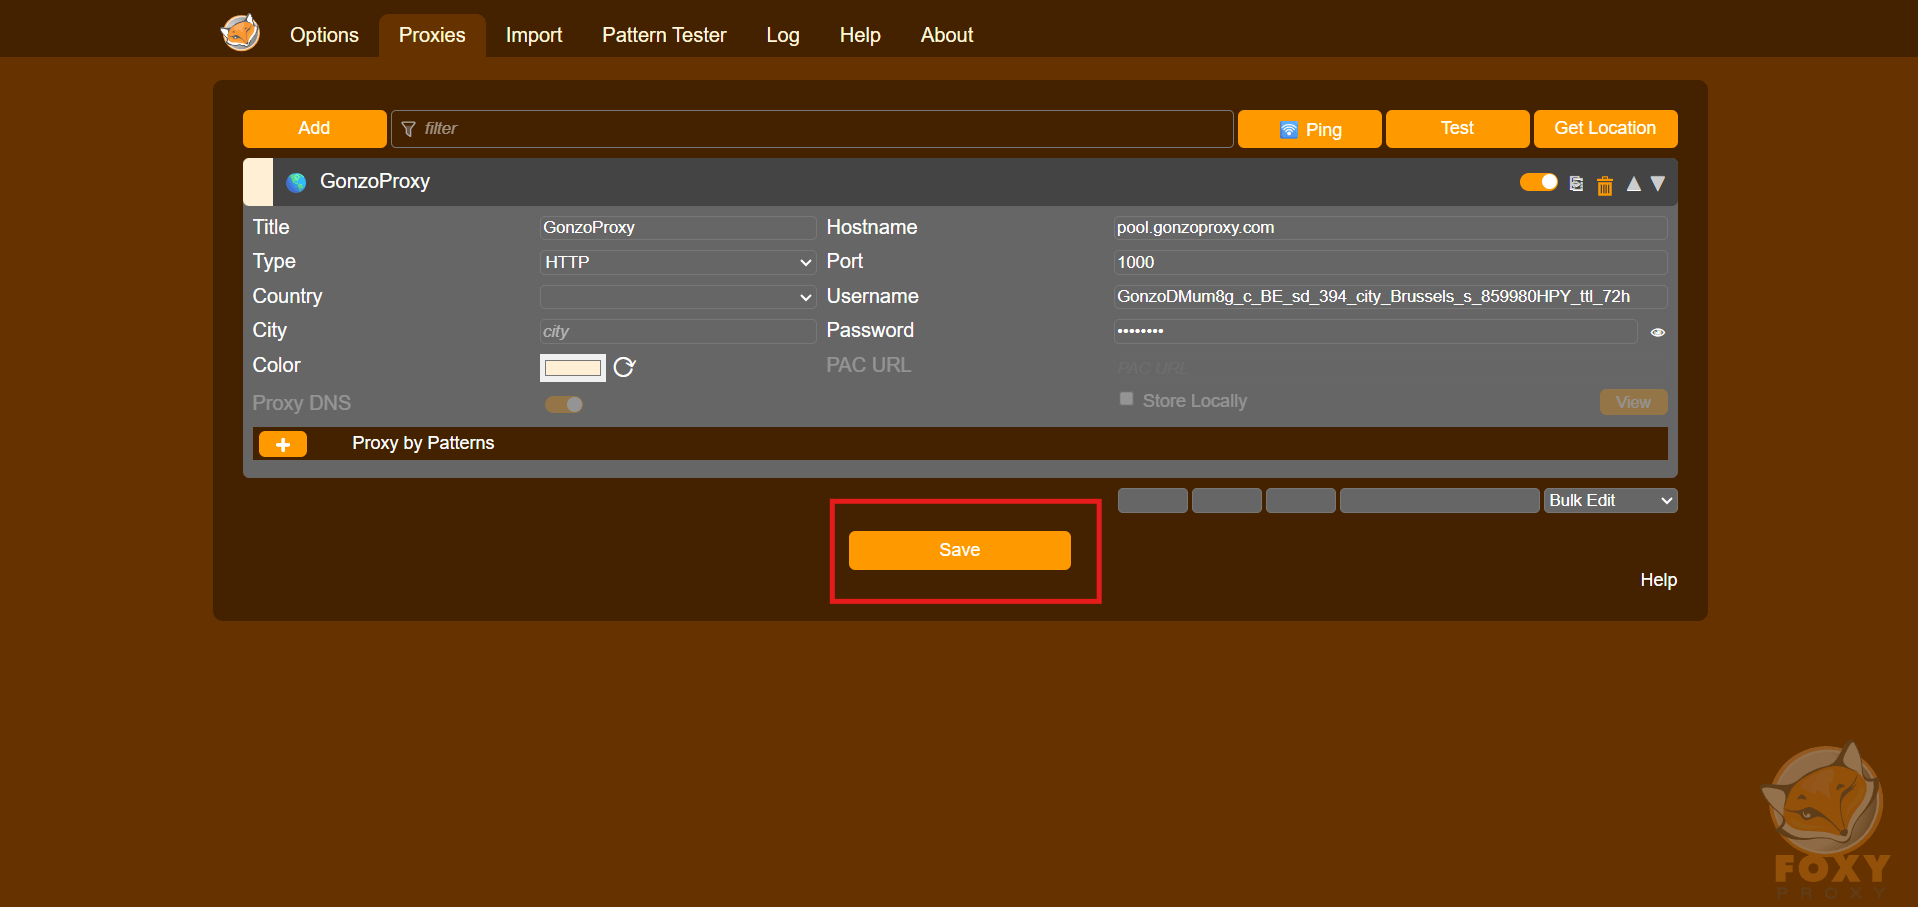Screen dimensions: 1918x907
Task: Click the FoxyProxy fox logo in header
Action: click(240, 32)
